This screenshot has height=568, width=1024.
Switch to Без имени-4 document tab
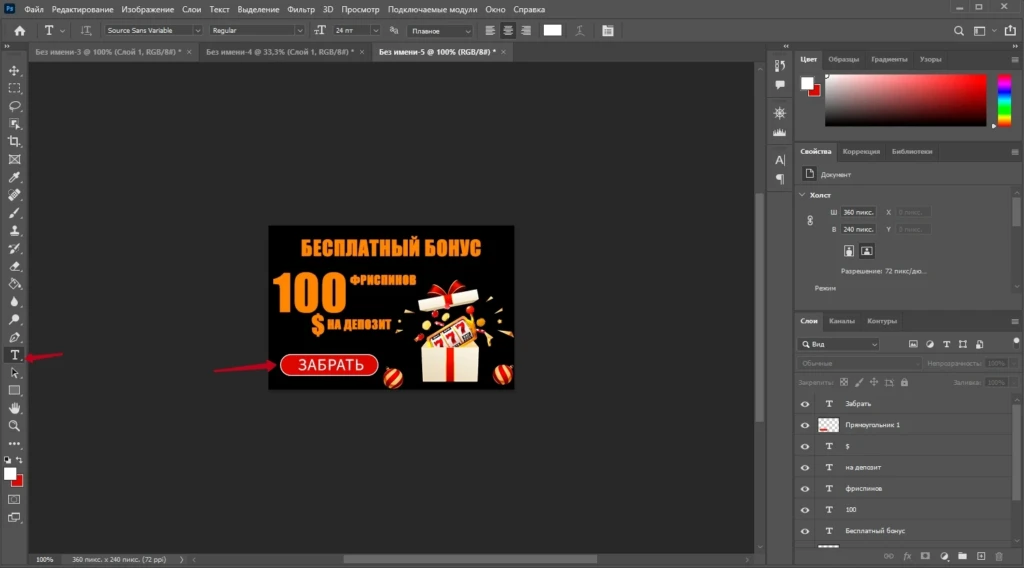click(280, 52)
